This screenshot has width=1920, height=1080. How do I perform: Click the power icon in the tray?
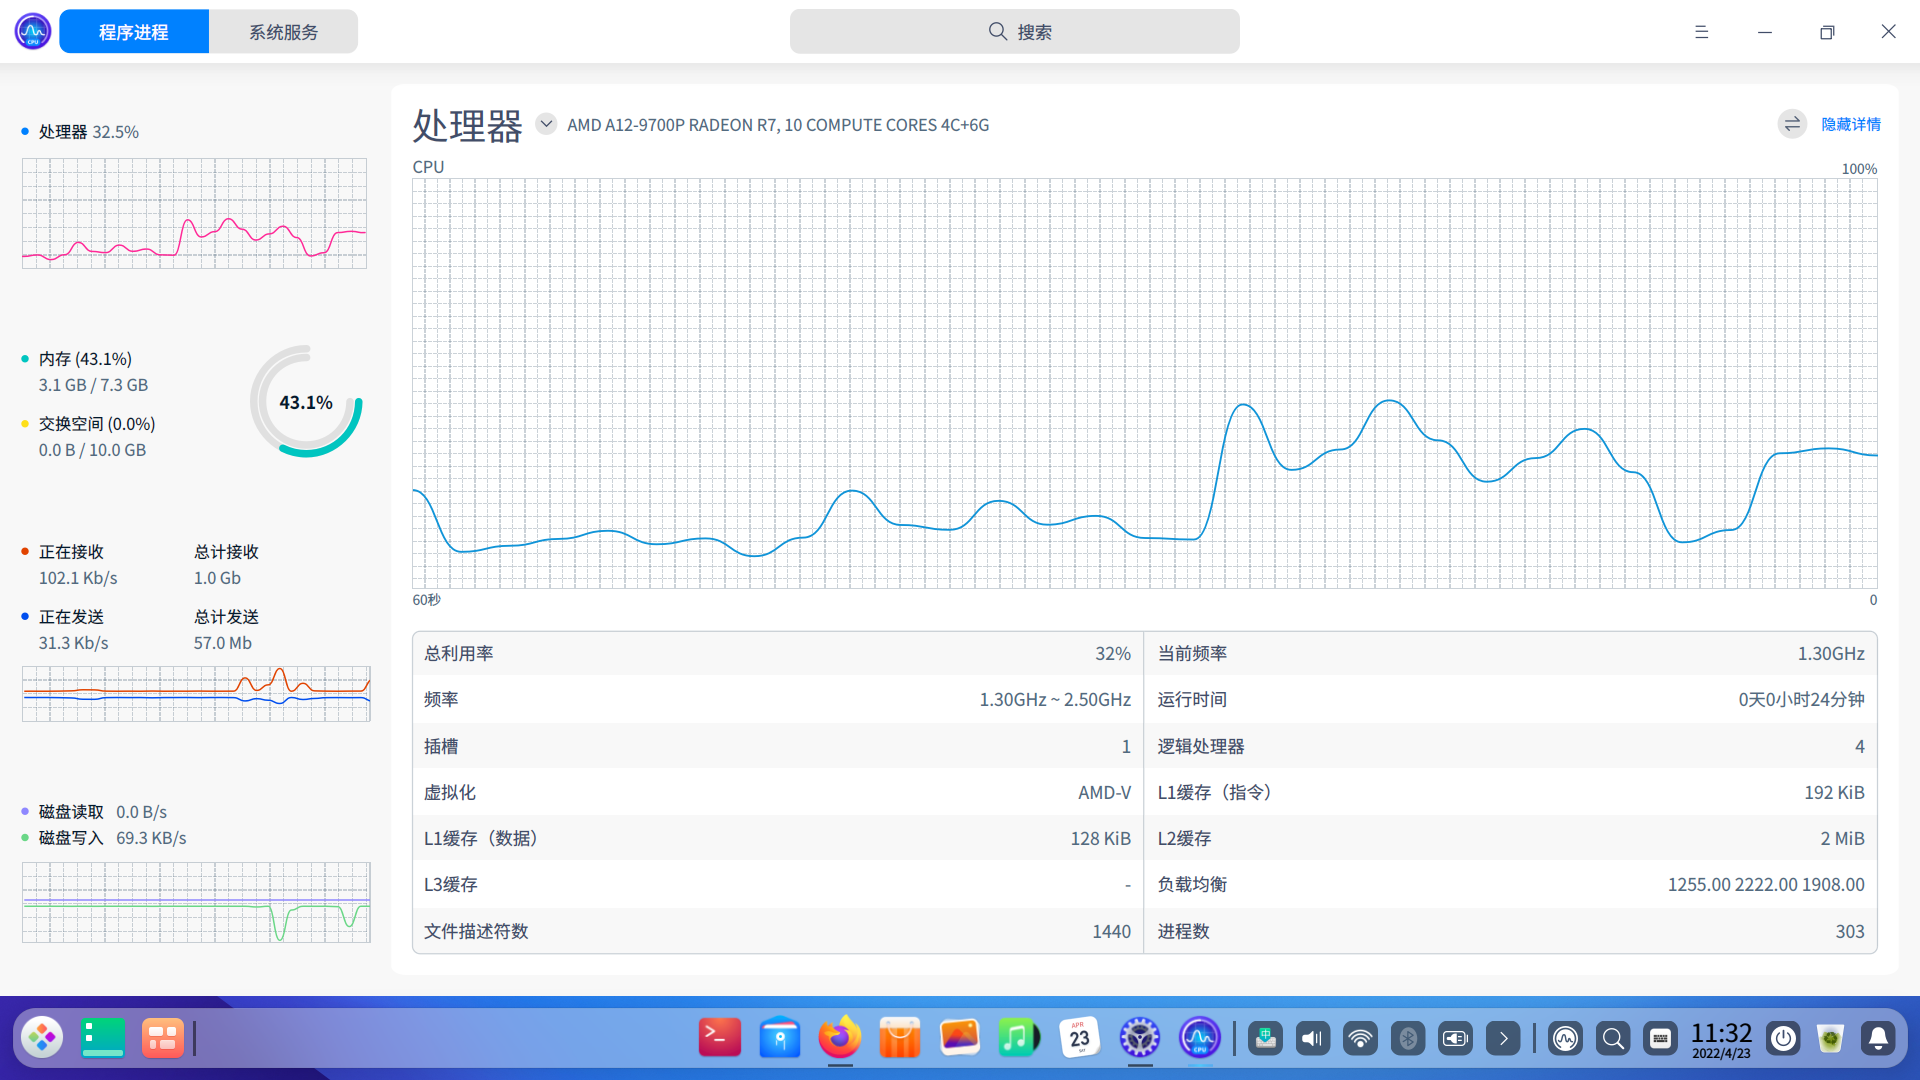click(x=1783, y=1037)
